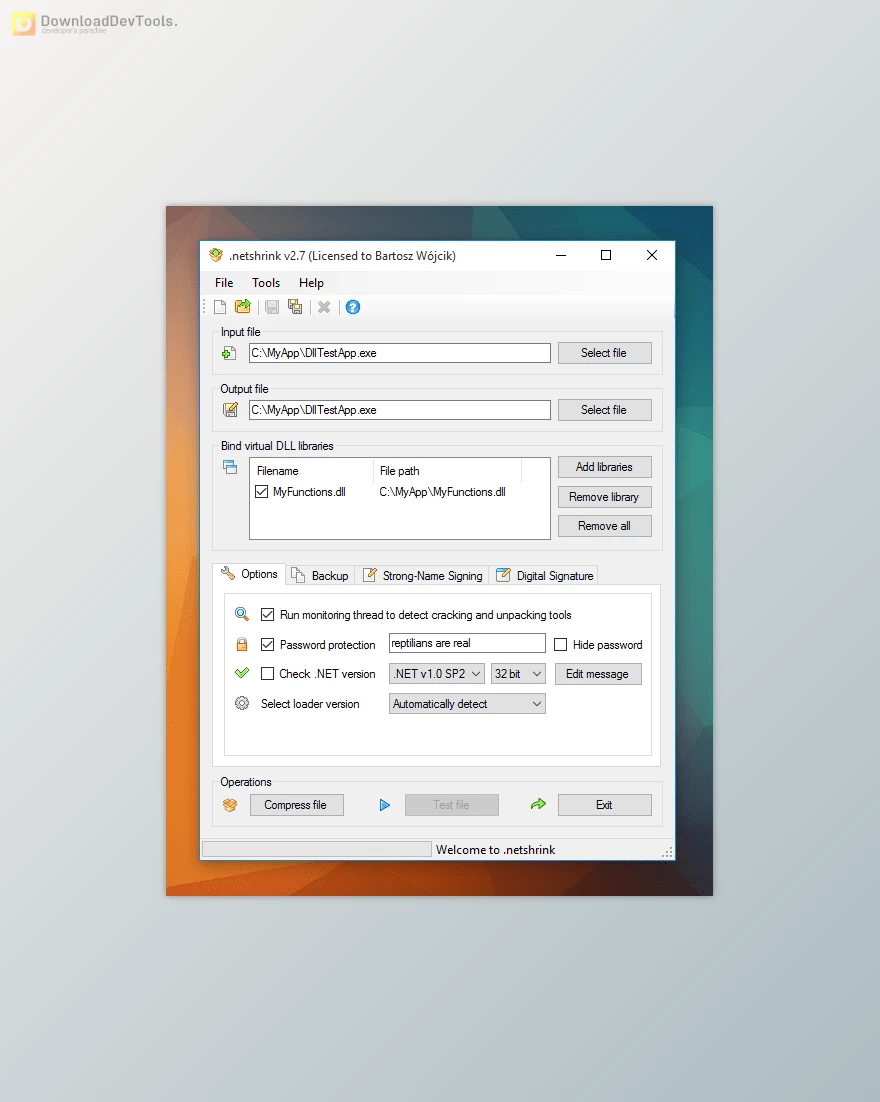Click the Remove library button

(x=604, y=497)
